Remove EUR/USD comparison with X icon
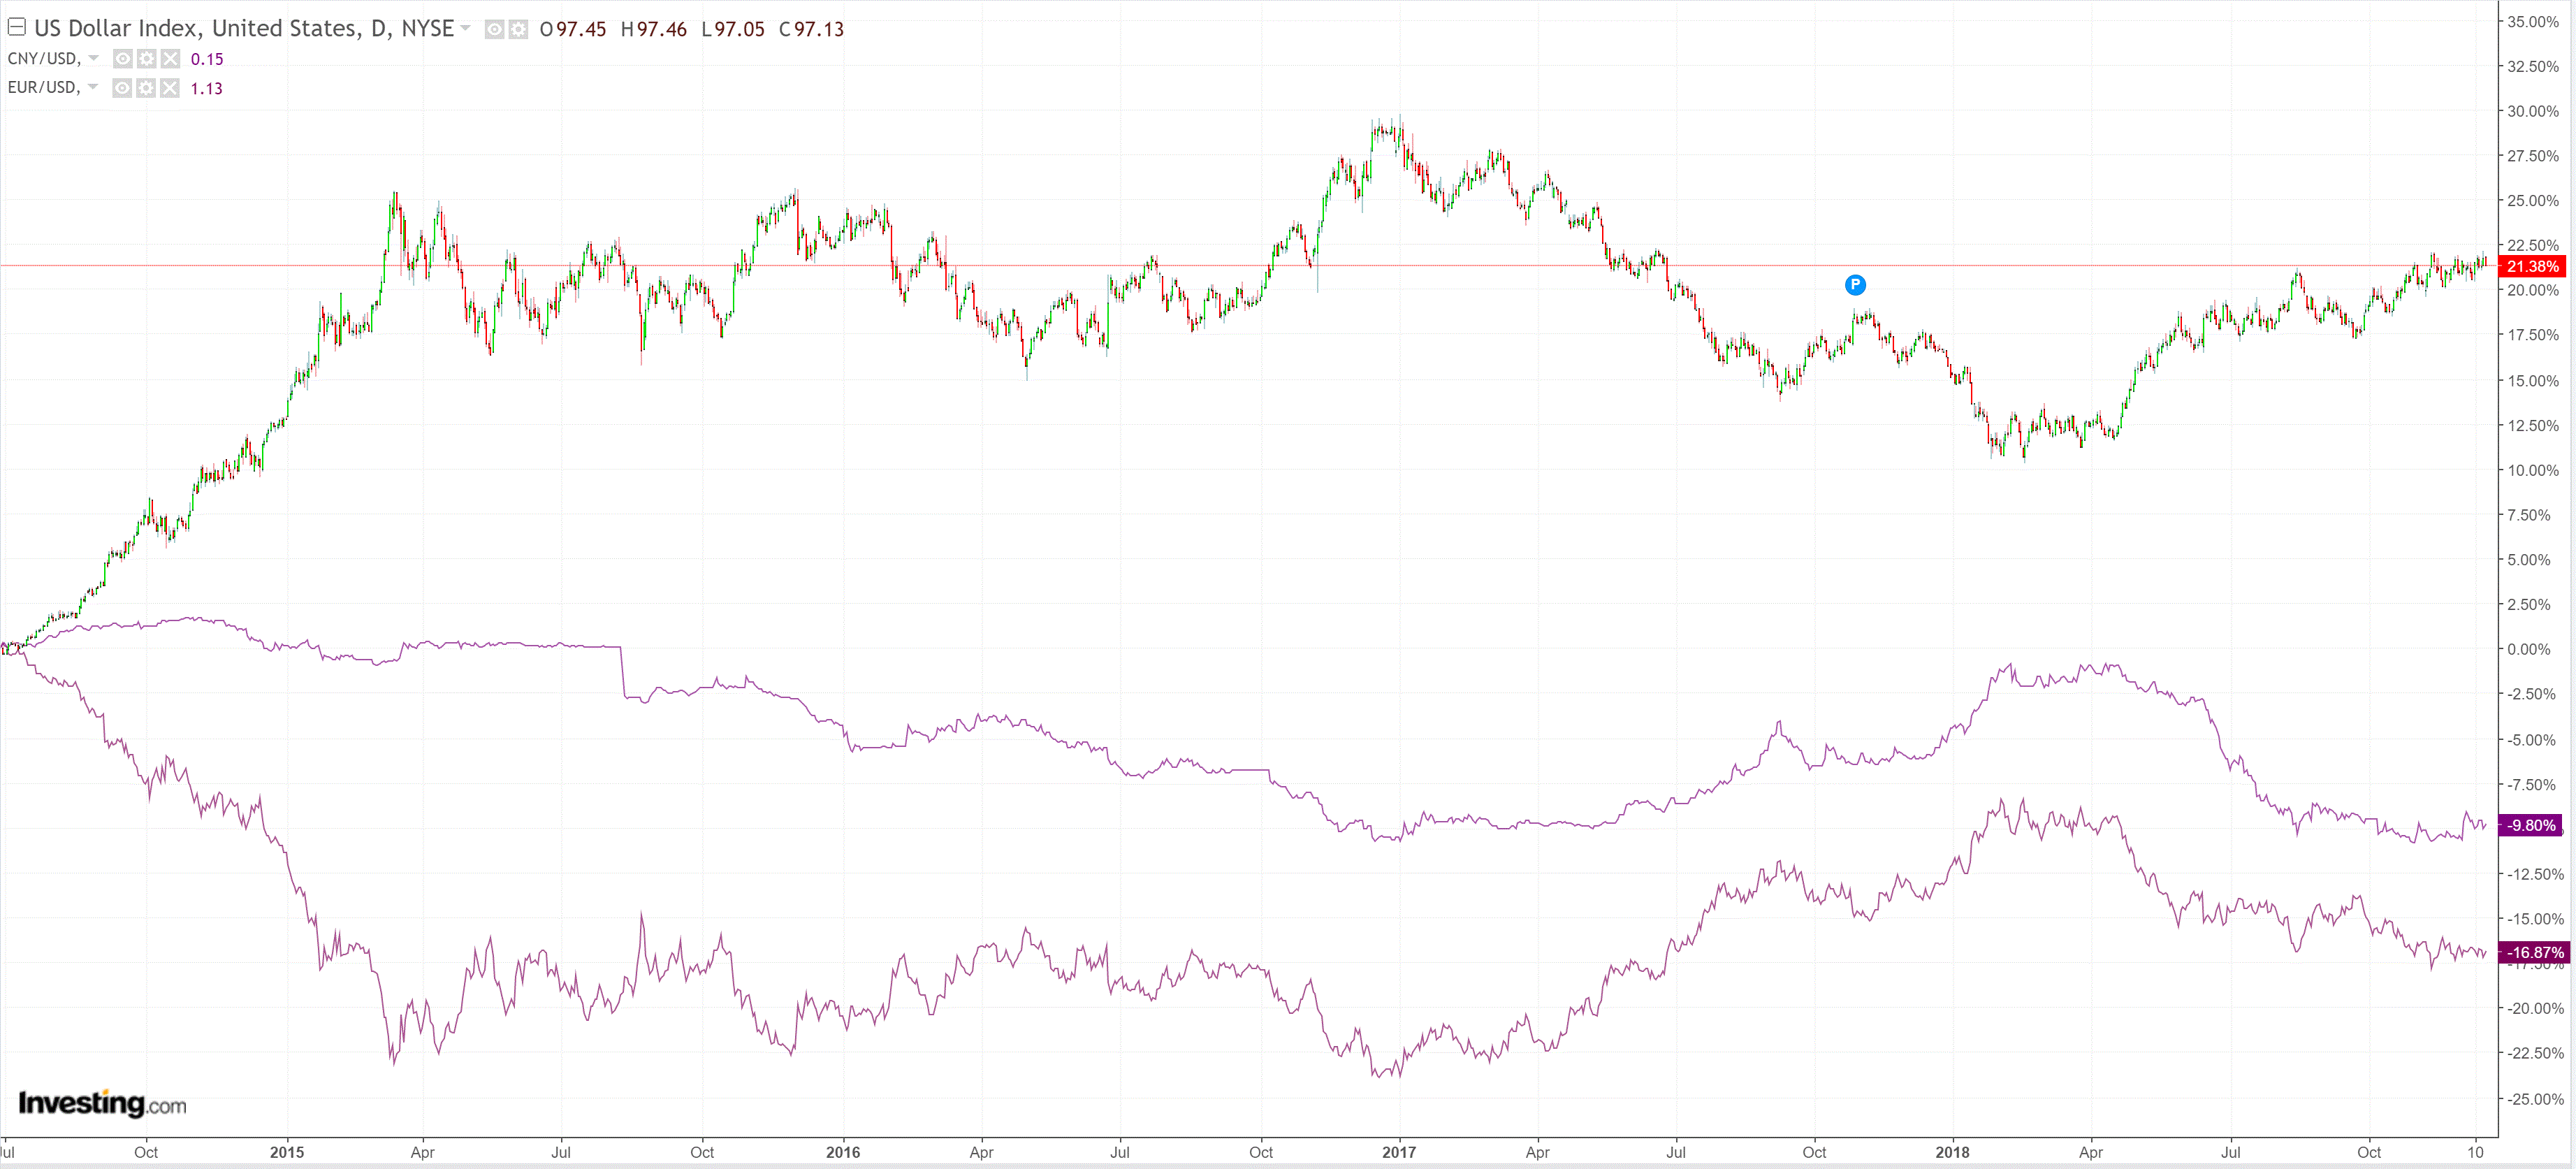This screenshot has height=1169, width=2576. [170, 88]
